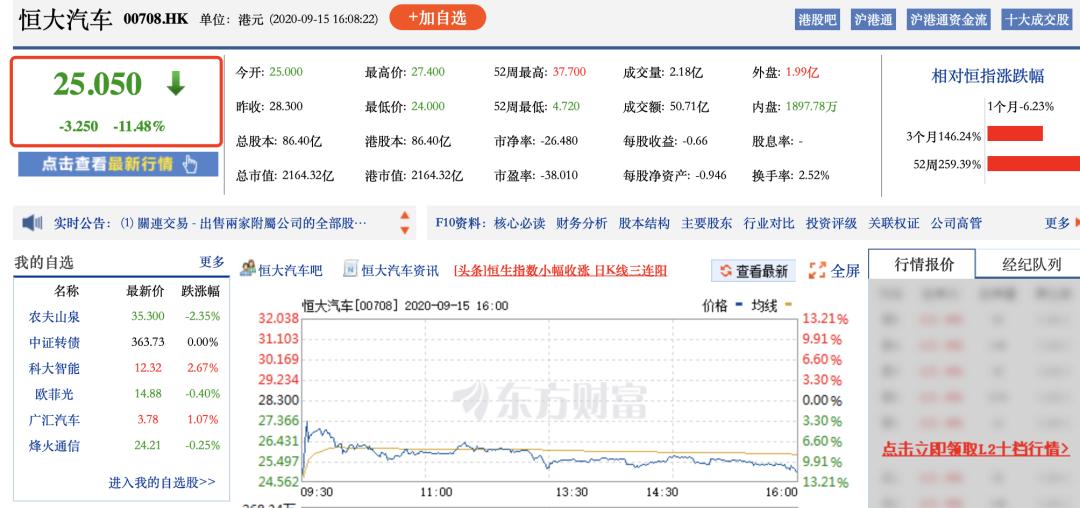The height and width of the screenshot is (508, 1080).
Task: Click the fullscreen 全屏 icon
Action: point(817,271)
